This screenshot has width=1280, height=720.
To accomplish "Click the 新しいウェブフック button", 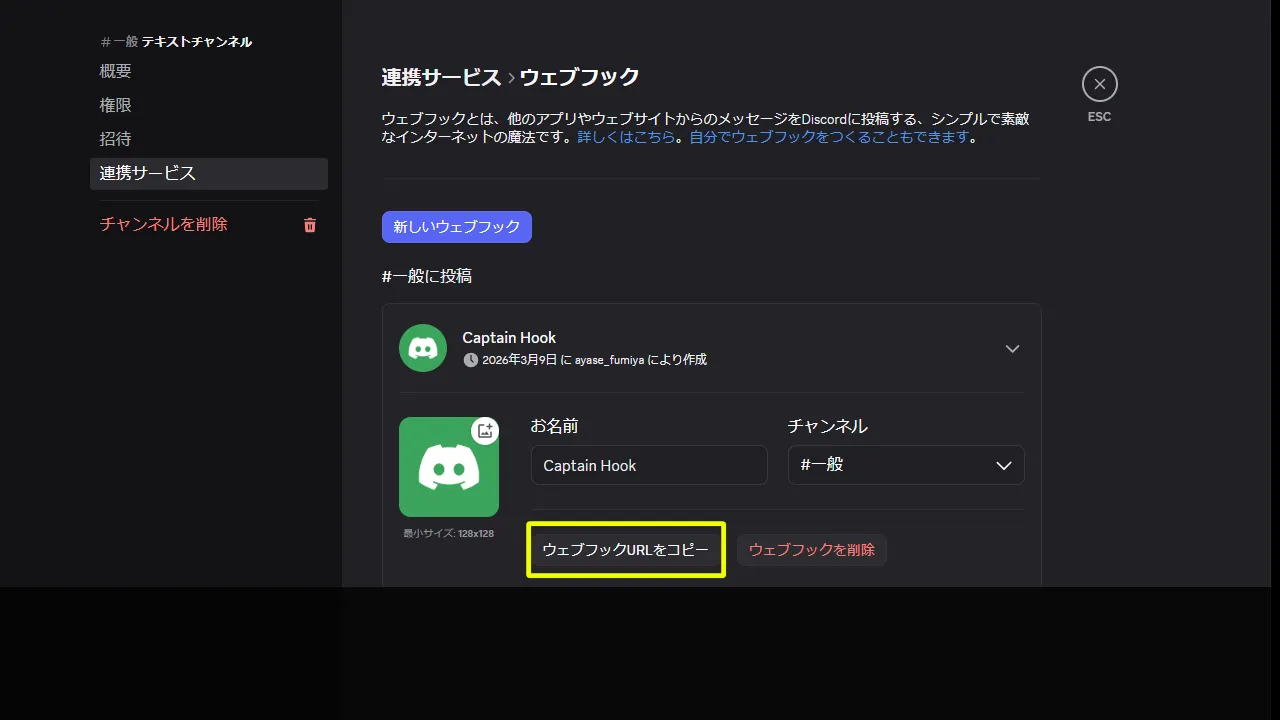I will [x=456, y=227].
